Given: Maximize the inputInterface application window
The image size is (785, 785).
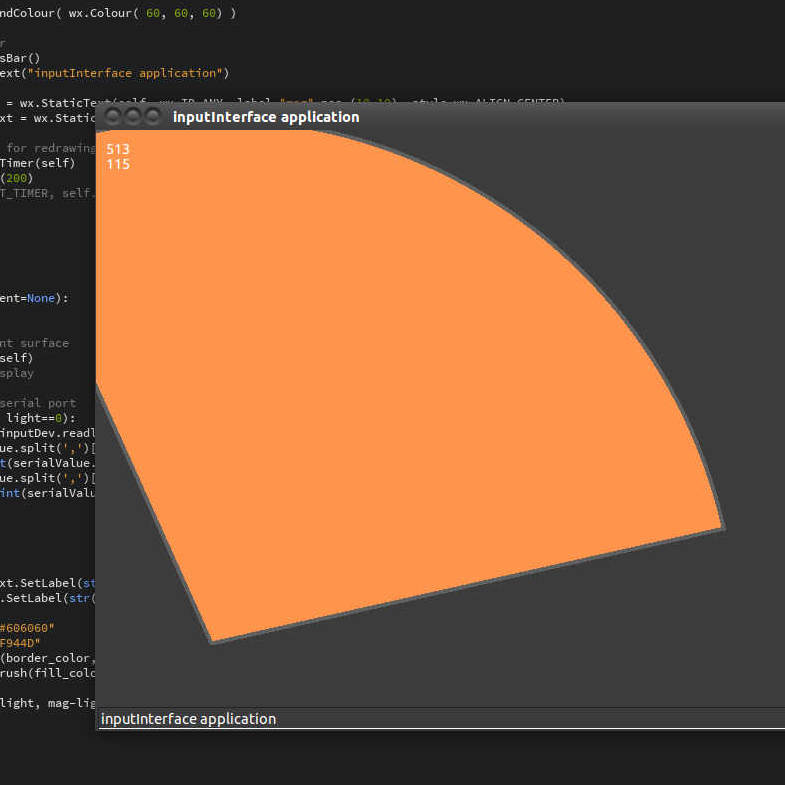Looking at the screenshot, I should (x=152, y=116).
